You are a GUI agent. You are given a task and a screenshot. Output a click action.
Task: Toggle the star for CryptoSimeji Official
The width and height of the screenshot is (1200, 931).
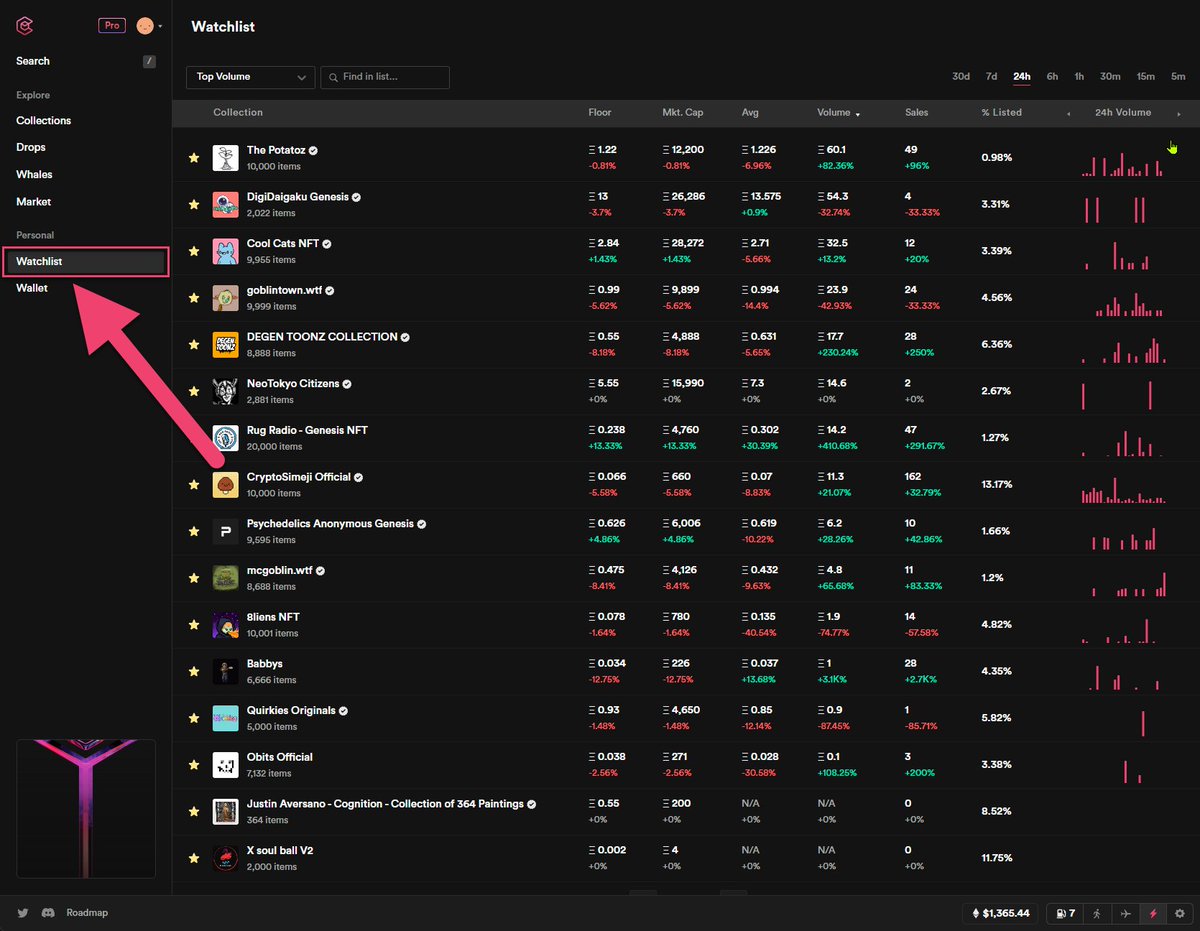point(194,485)
